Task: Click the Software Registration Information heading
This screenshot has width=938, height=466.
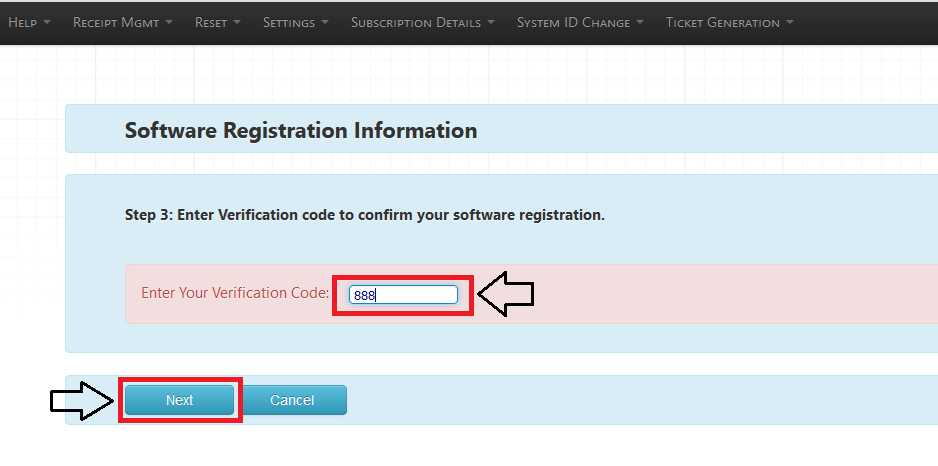Action: point(301,130)
